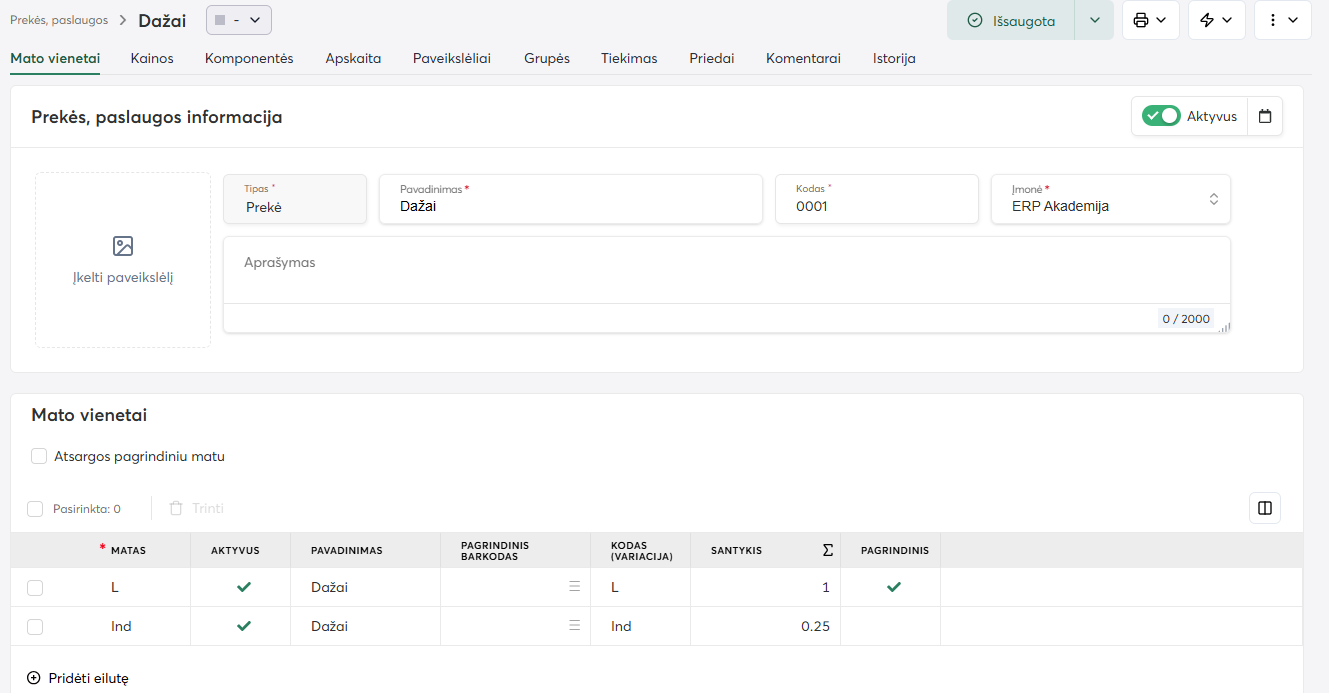Toggle the Aktyvus switch
Viewport: 1329px width, 693px height.
(x=1162, y=116)
